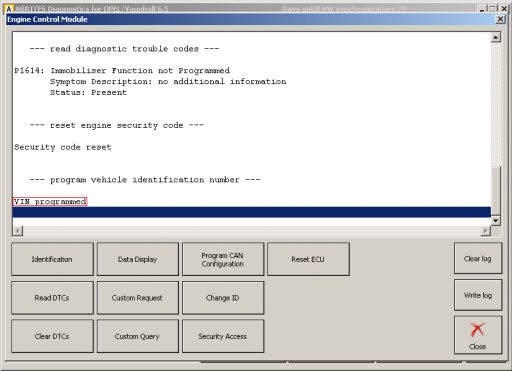The width and height of the screenshot is (512, 371).
Task: Click the 'VIN programmed' log entry
Action: [x=50, y=201]
